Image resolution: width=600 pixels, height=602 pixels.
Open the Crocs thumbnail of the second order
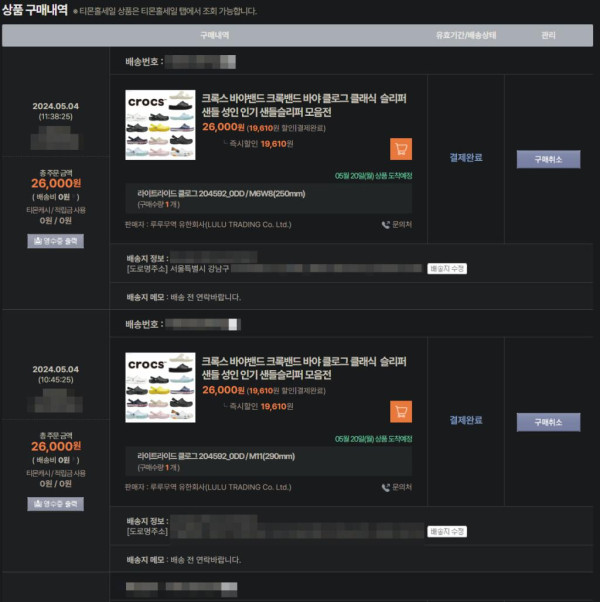[x=160, y=388]
